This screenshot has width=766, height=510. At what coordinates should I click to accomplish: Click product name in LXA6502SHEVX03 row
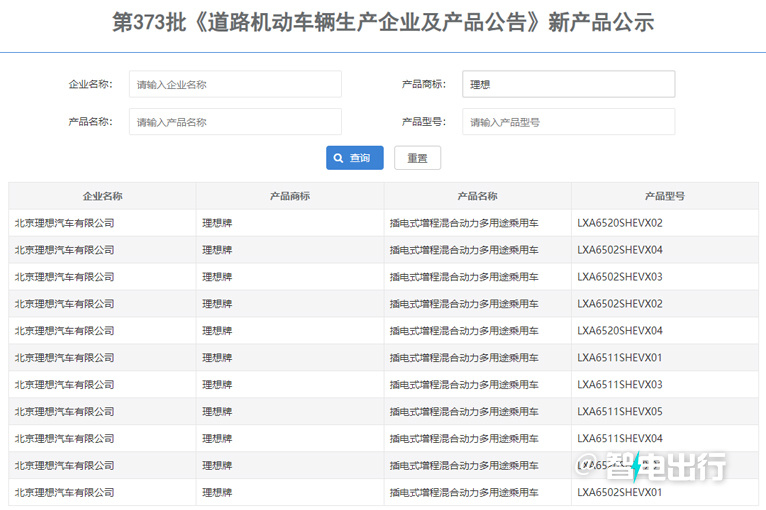click(464, 277)
